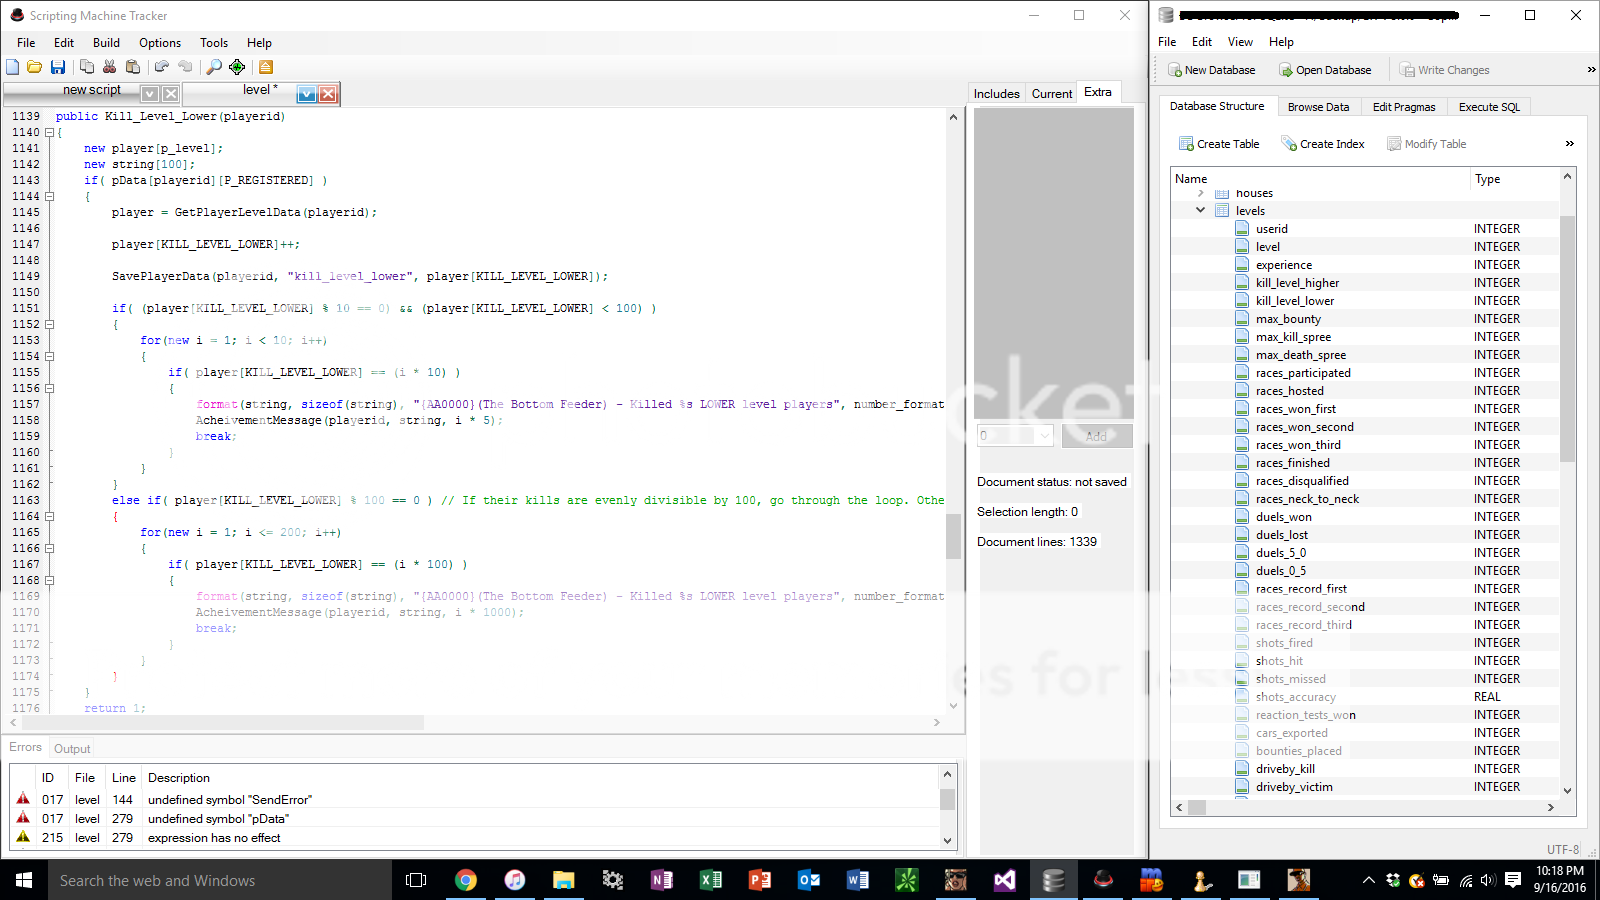The image size is (1600, 900).
Task: Open Excel from the taskbar
Action: point(711,880)
